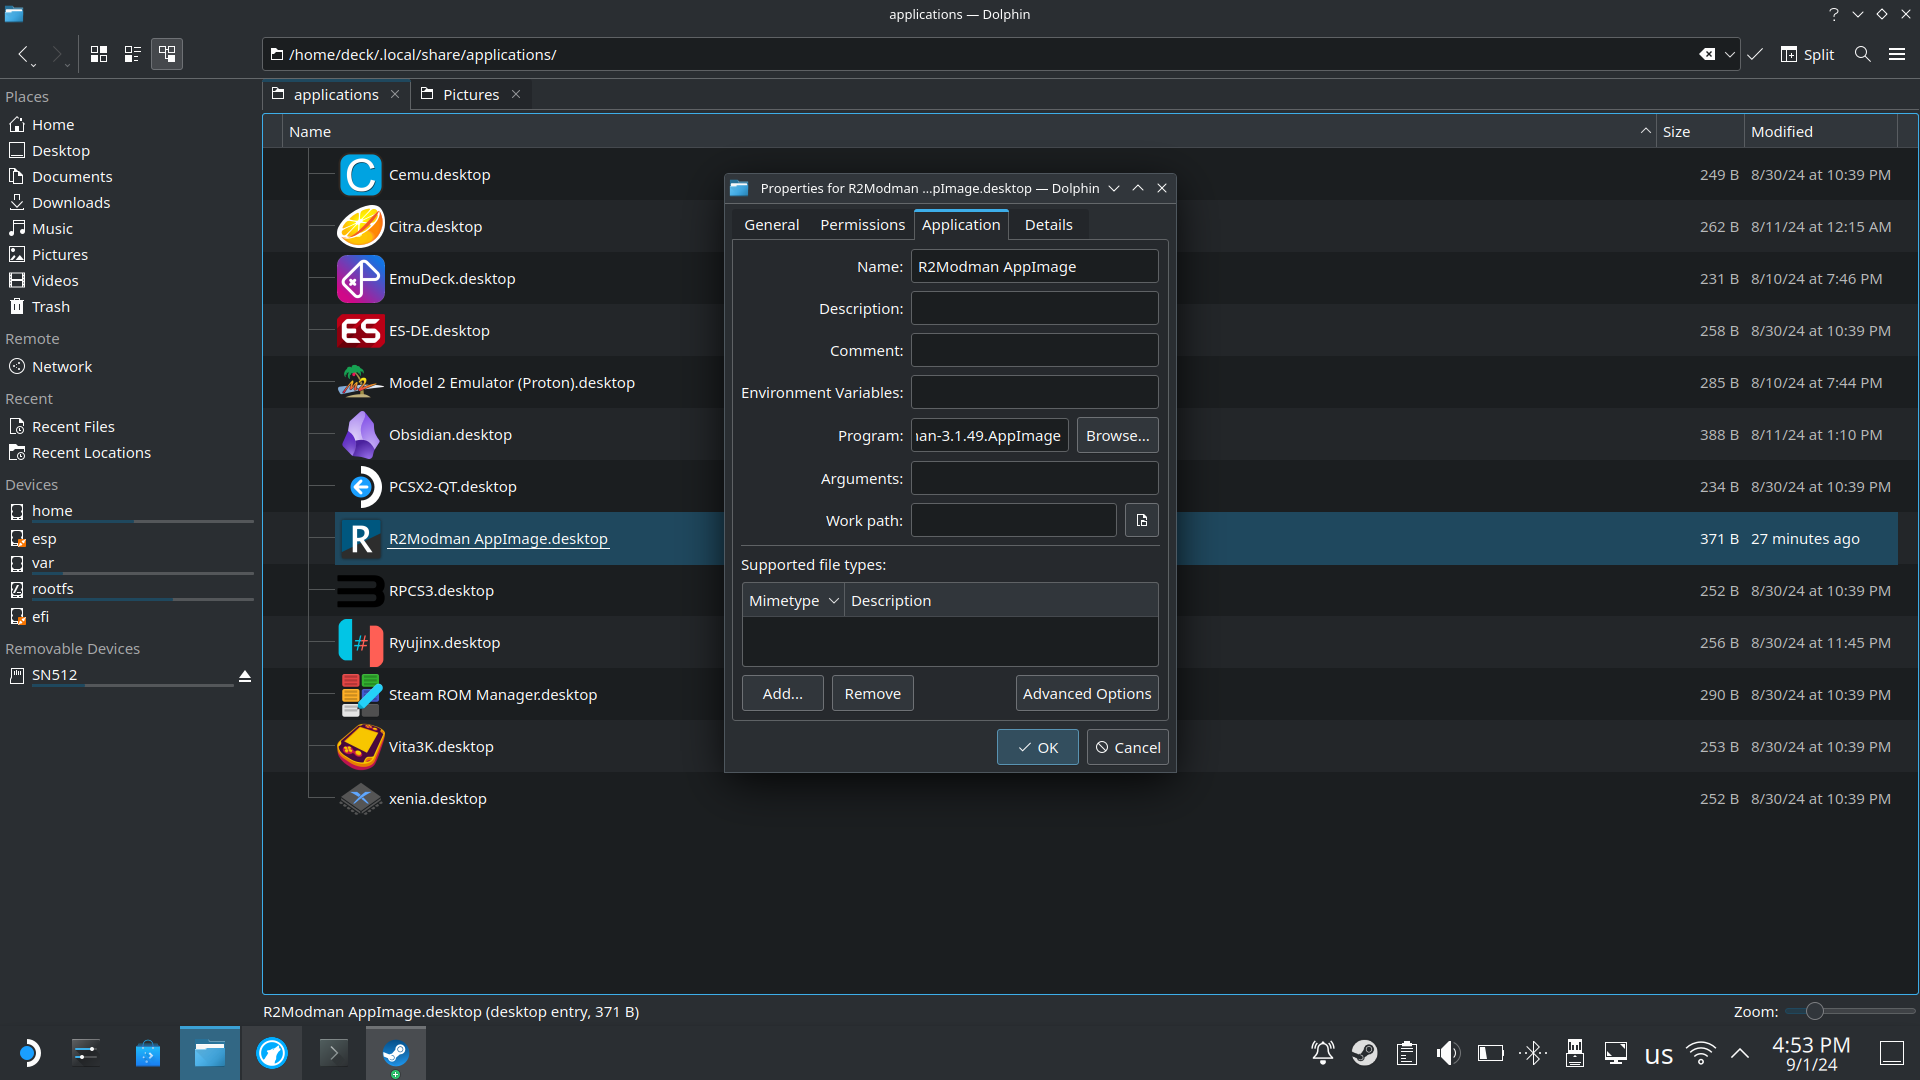1920x1080 pixels.
Task: Click Add mimetype button
Action: click(x=783, y=694)
